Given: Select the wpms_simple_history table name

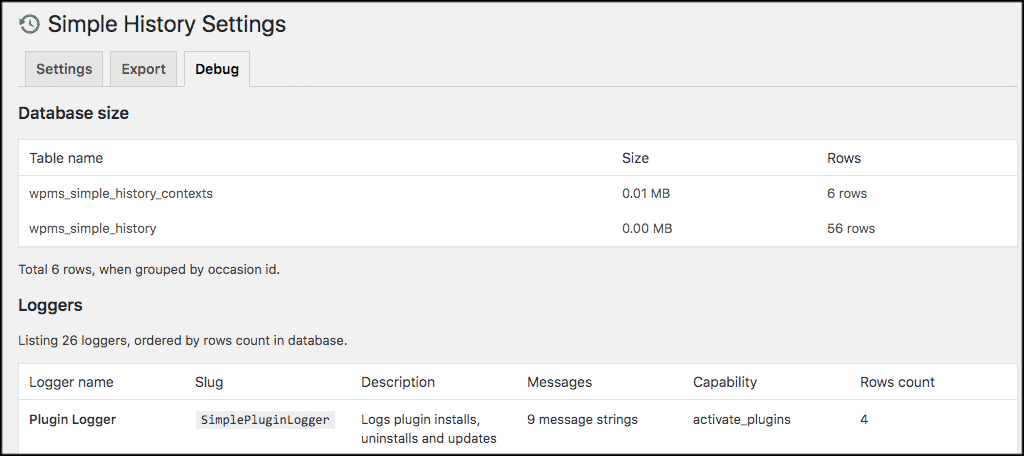Looking at the screenshot, I should [93, 228].
